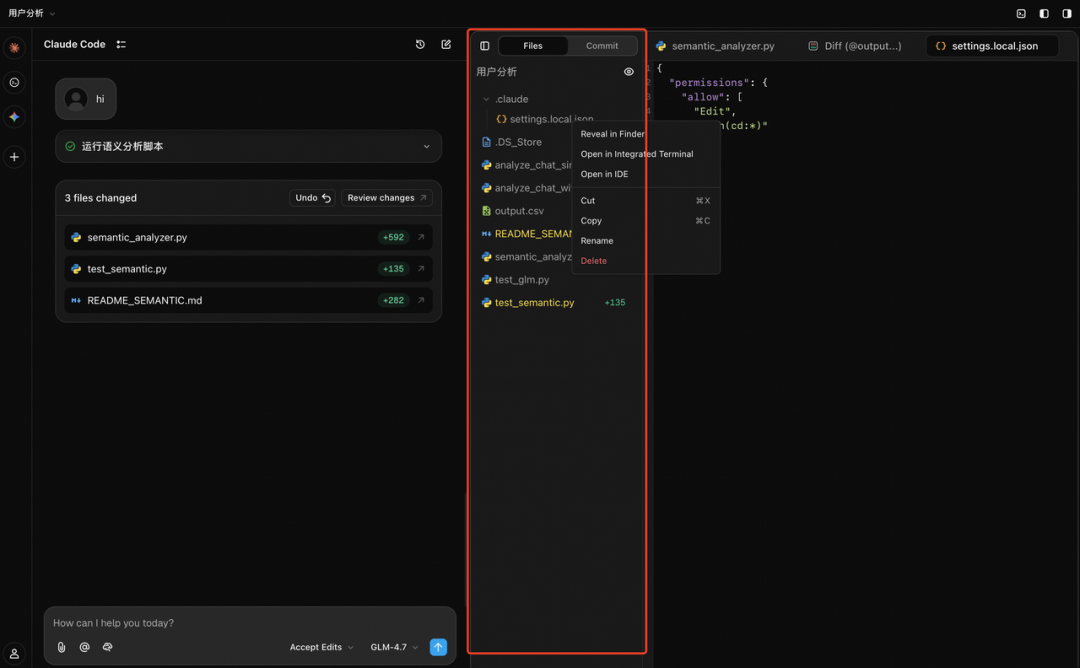The image size is (1080, 668).
Task: Click the Review changes button
Action: point(386,198)
